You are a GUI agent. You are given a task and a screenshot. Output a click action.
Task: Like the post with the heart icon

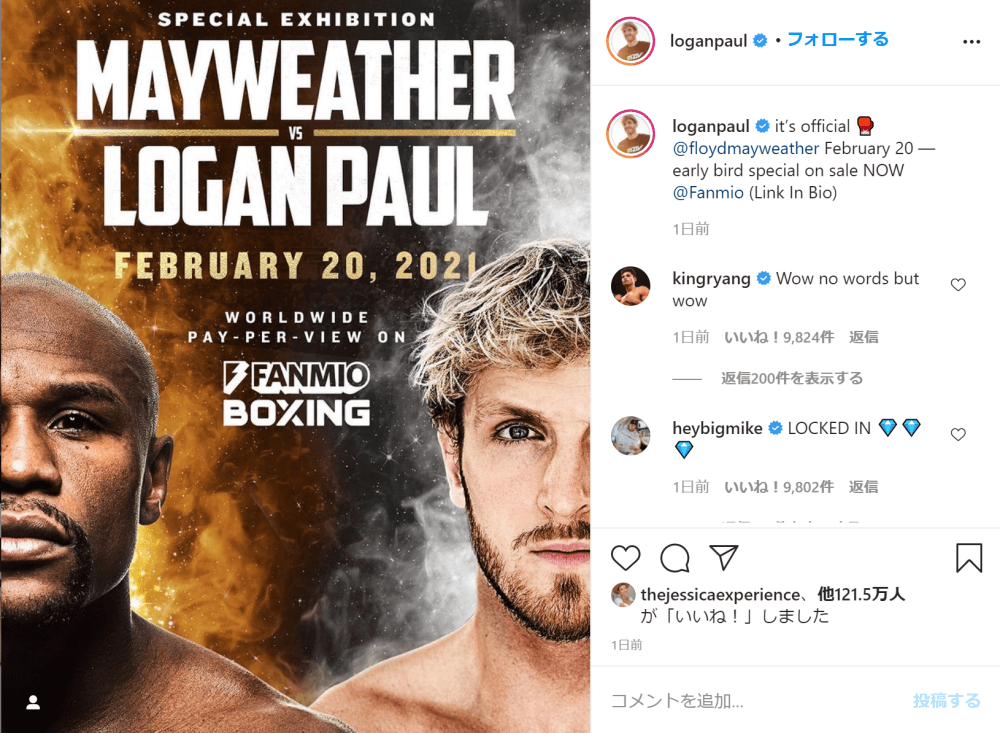click(x=625, y=558)
